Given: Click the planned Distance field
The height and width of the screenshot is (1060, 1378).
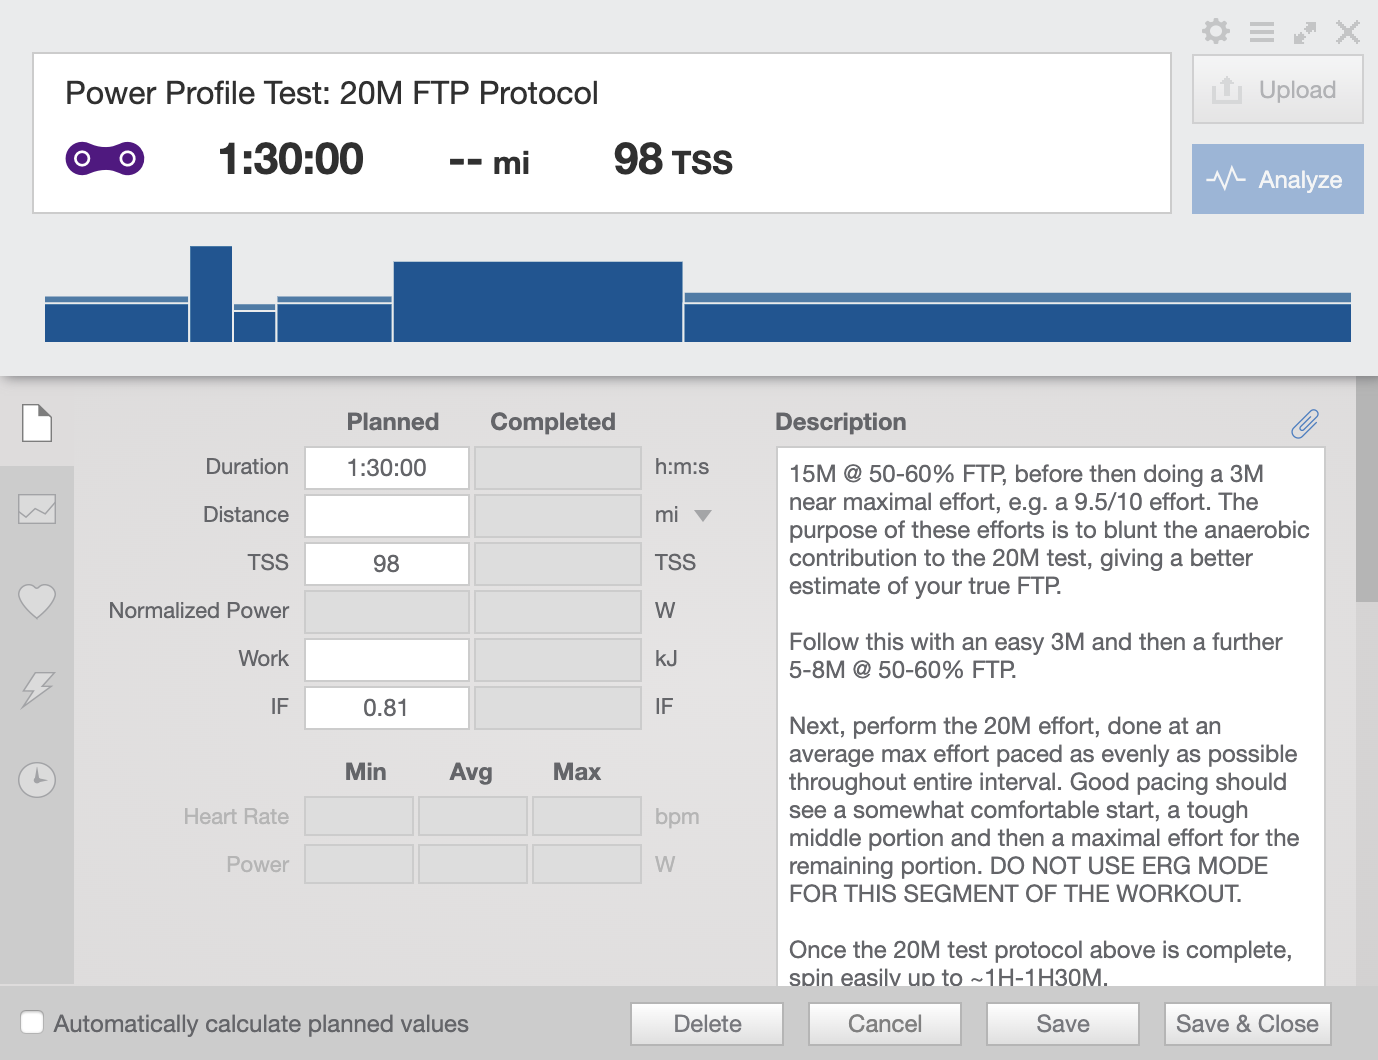Looking at the screenshot, I should [387, 516].
